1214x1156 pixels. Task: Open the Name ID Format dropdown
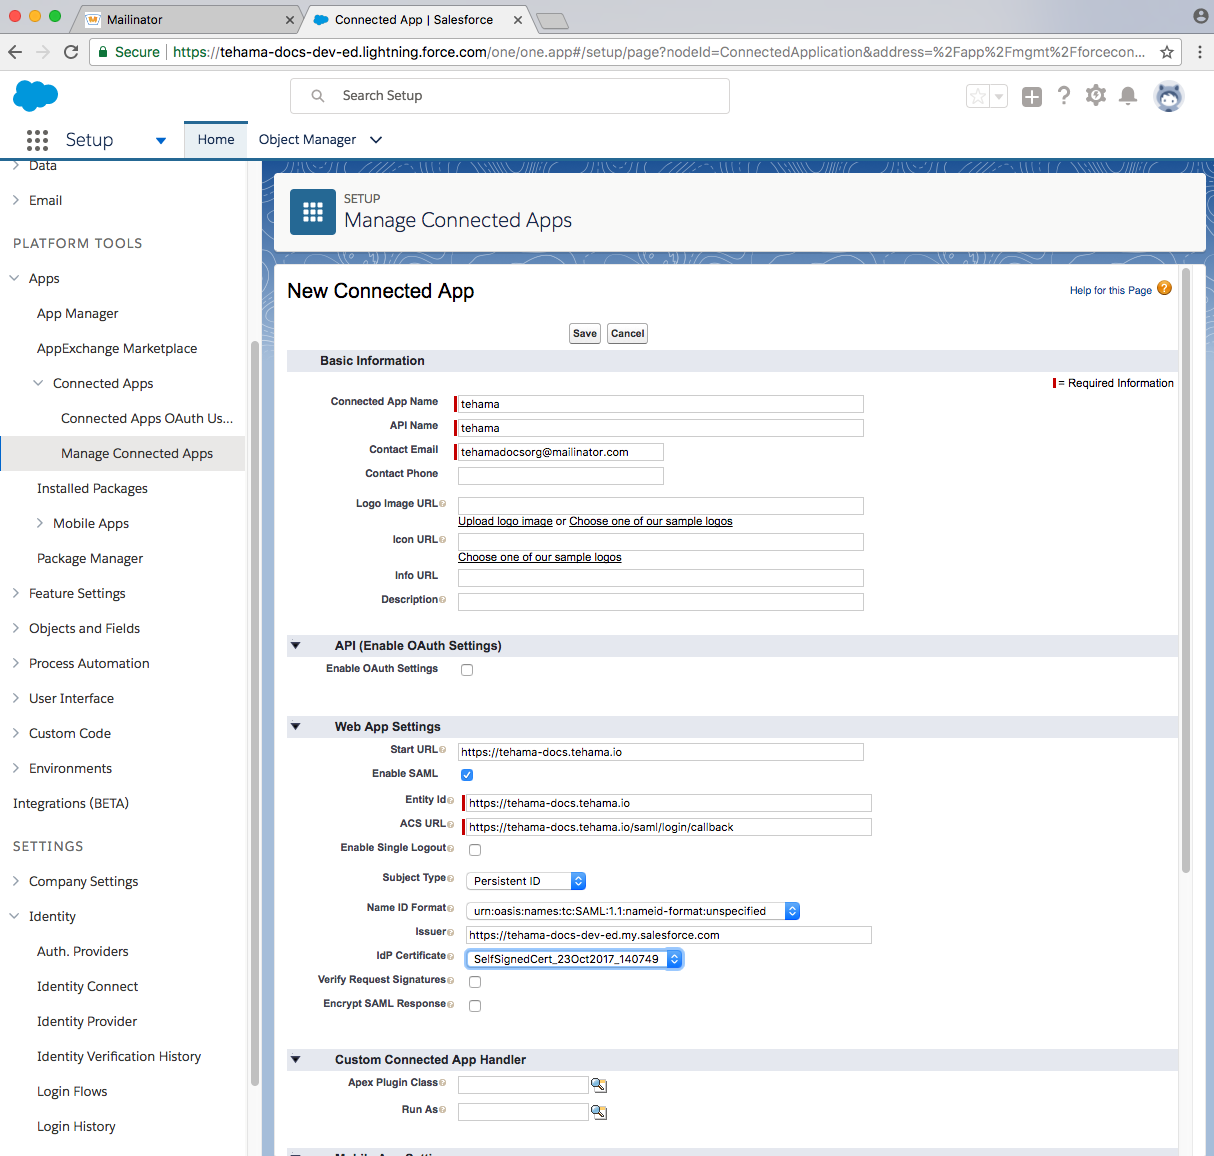point(633,911)
